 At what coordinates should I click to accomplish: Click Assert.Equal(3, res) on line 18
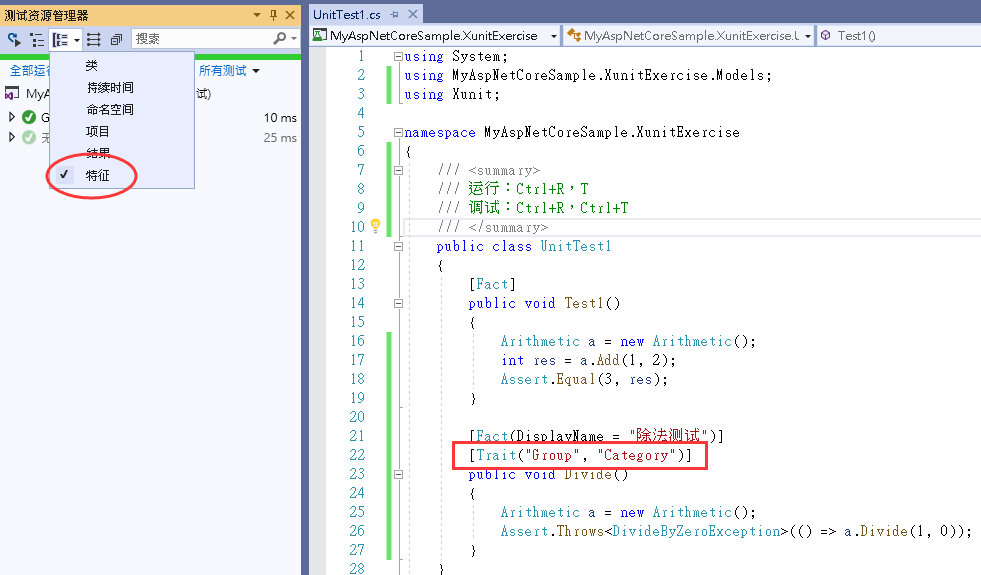tap(584, 379)
